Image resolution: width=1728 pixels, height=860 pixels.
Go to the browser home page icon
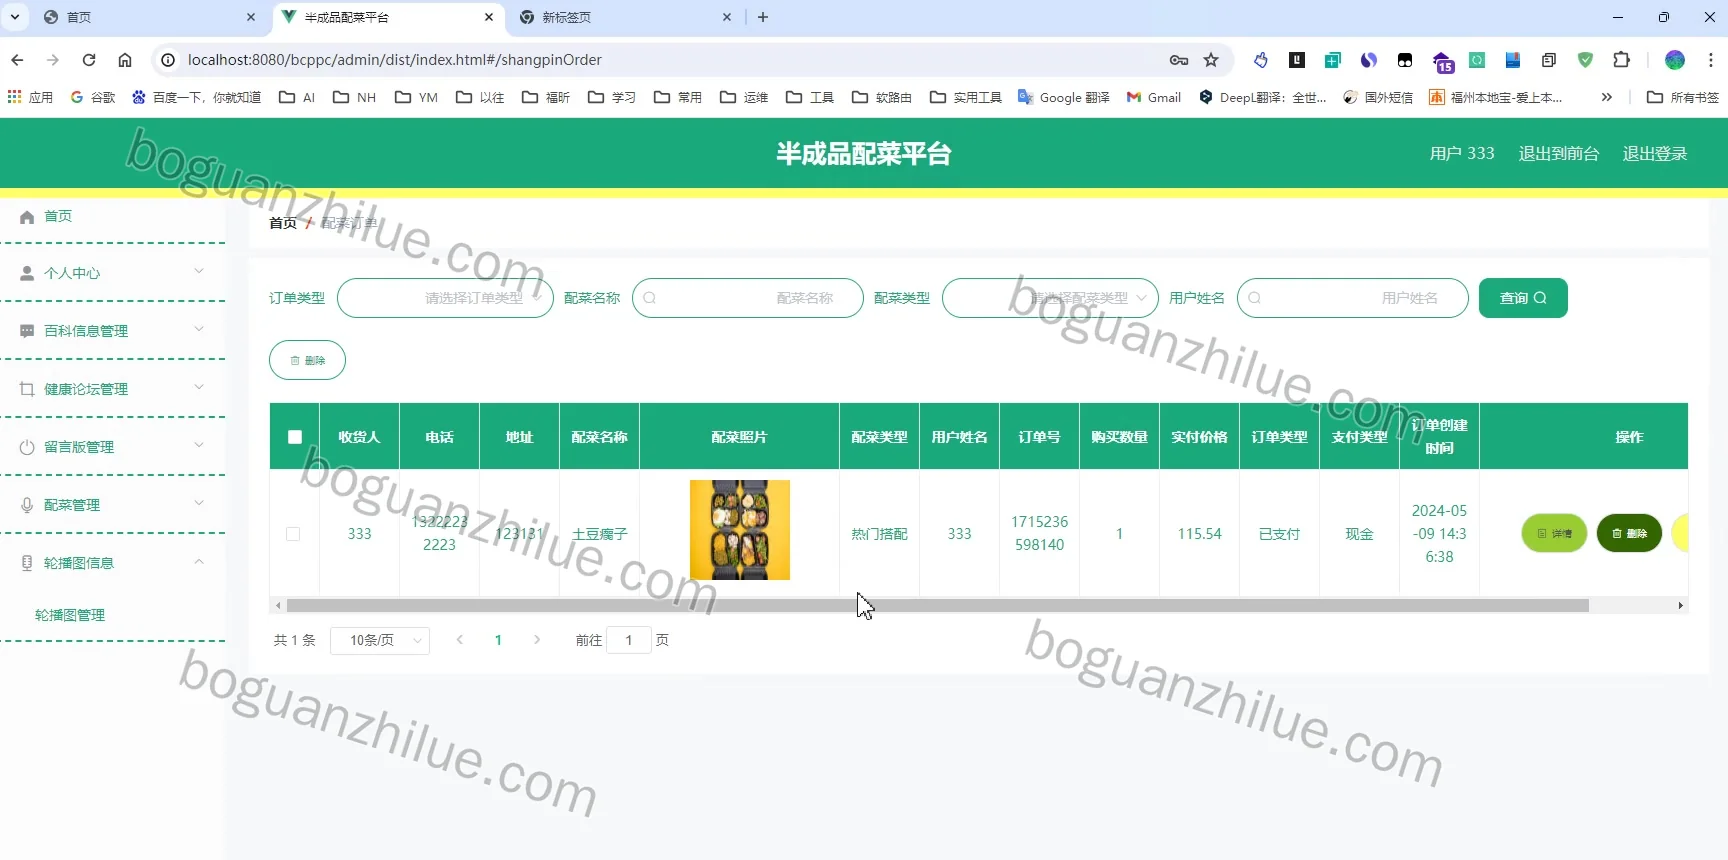coord(125,60)
